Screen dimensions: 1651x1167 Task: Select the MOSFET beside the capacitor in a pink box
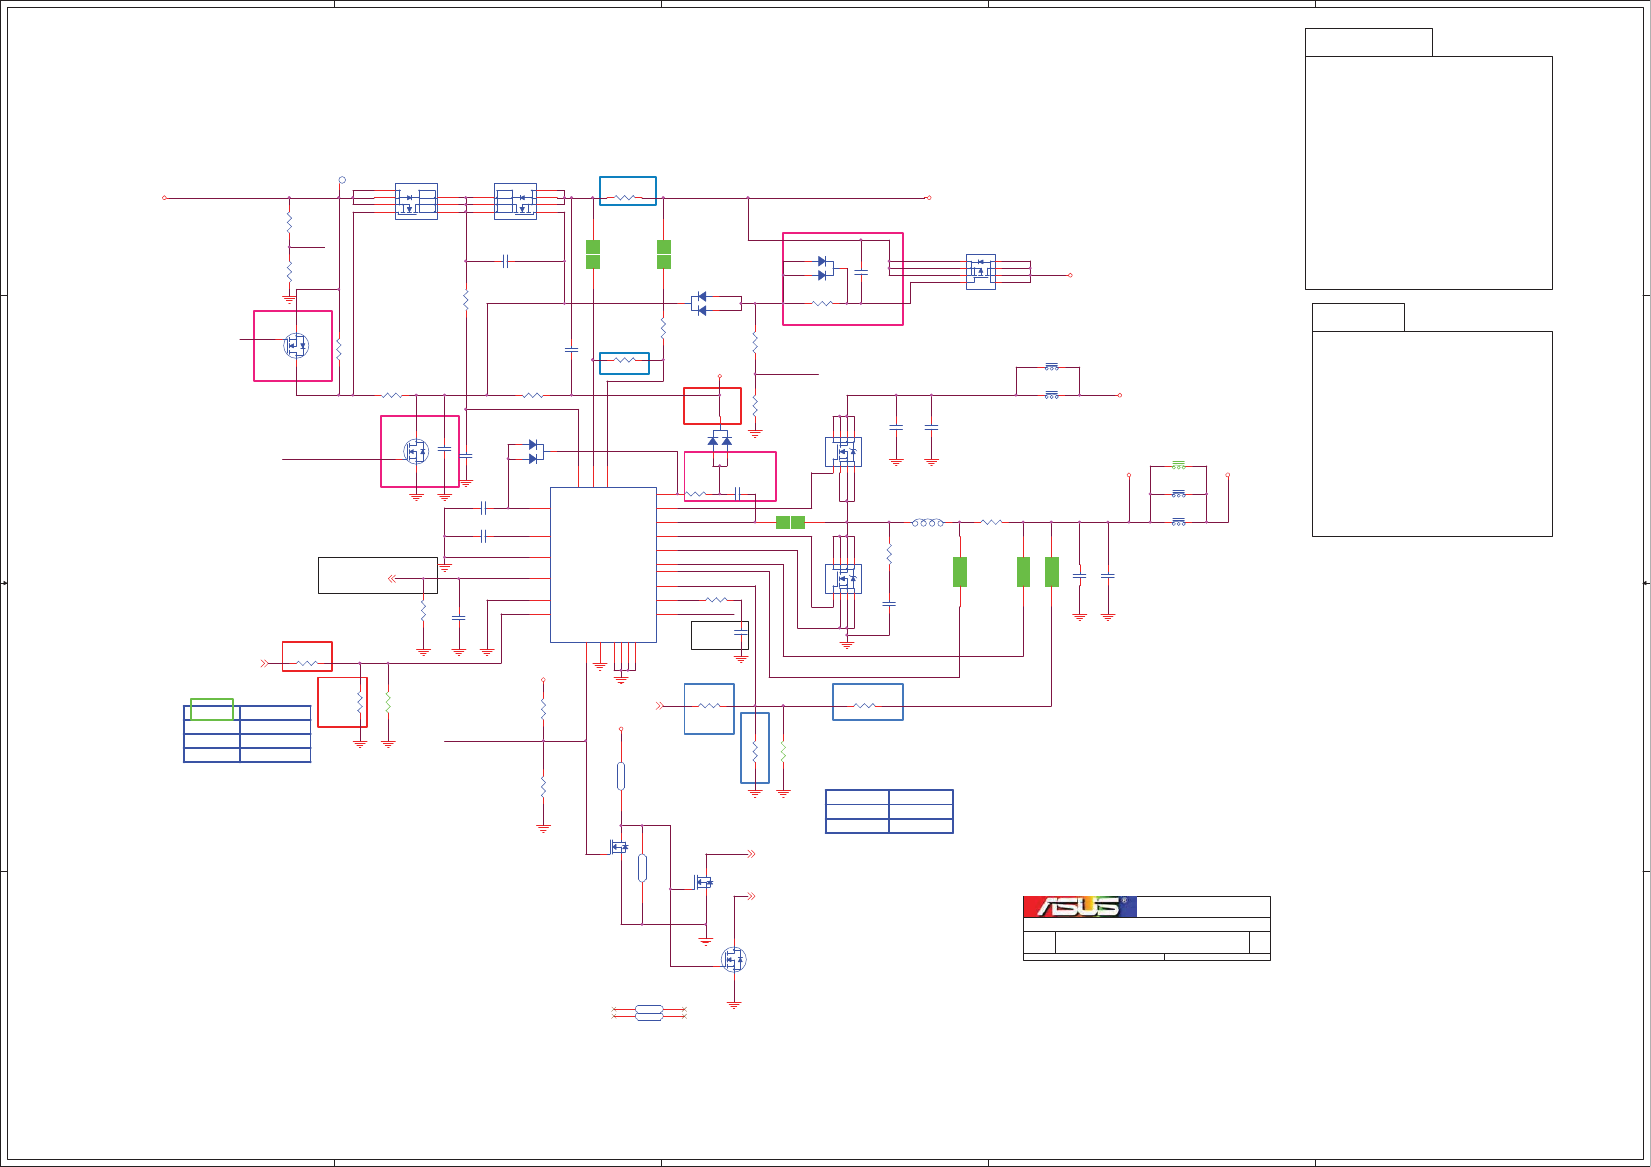[416, 452]
